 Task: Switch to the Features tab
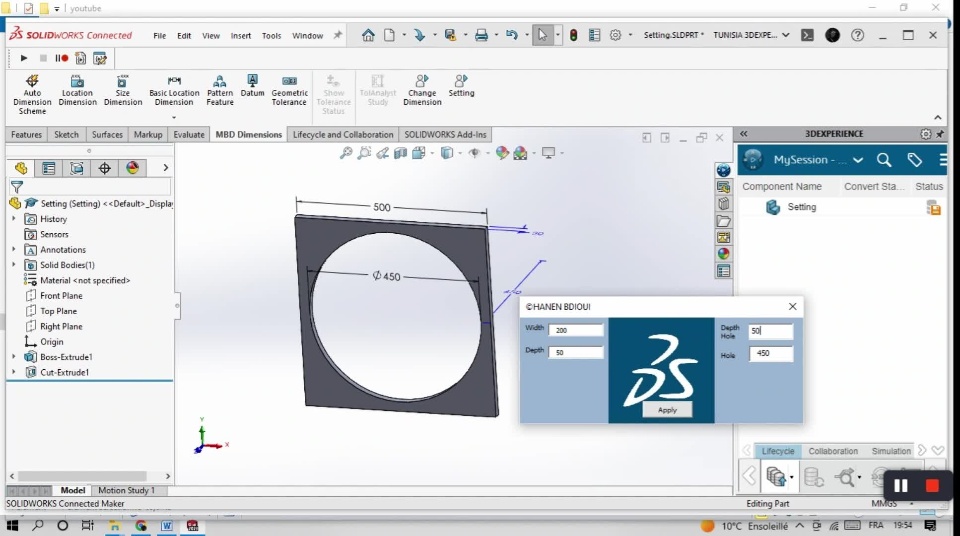[x=26, y=135]
